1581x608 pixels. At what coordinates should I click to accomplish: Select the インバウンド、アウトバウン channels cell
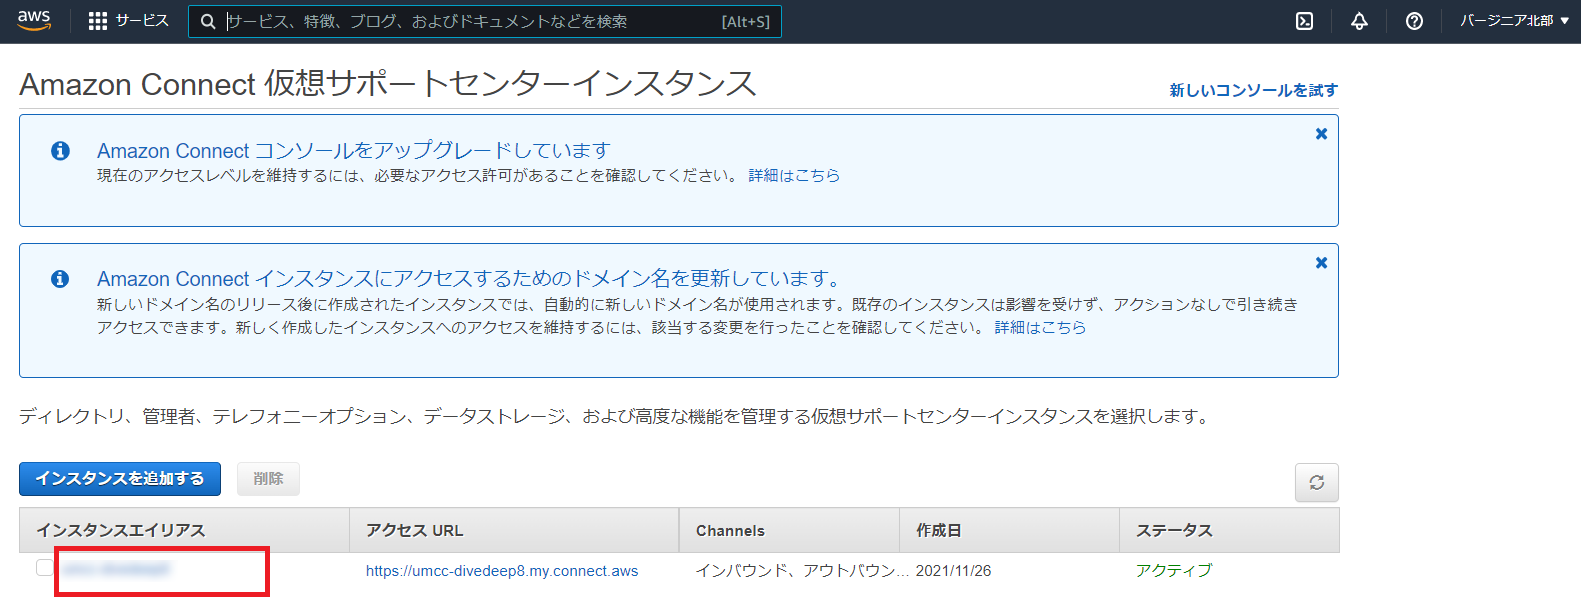(x=803, y=570)
